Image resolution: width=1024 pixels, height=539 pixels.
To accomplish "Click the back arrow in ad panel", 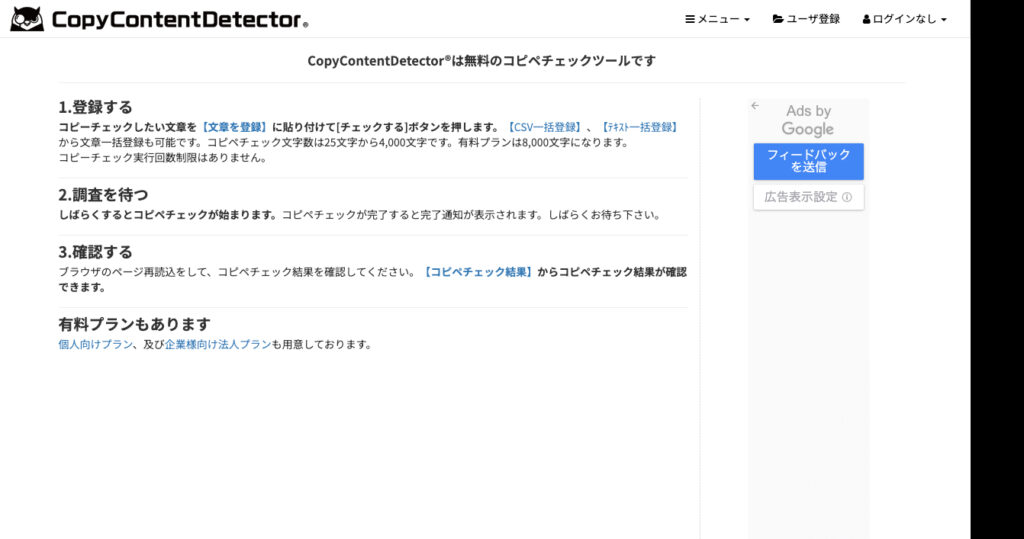I will pyautogui.click(x=755, y=105).
